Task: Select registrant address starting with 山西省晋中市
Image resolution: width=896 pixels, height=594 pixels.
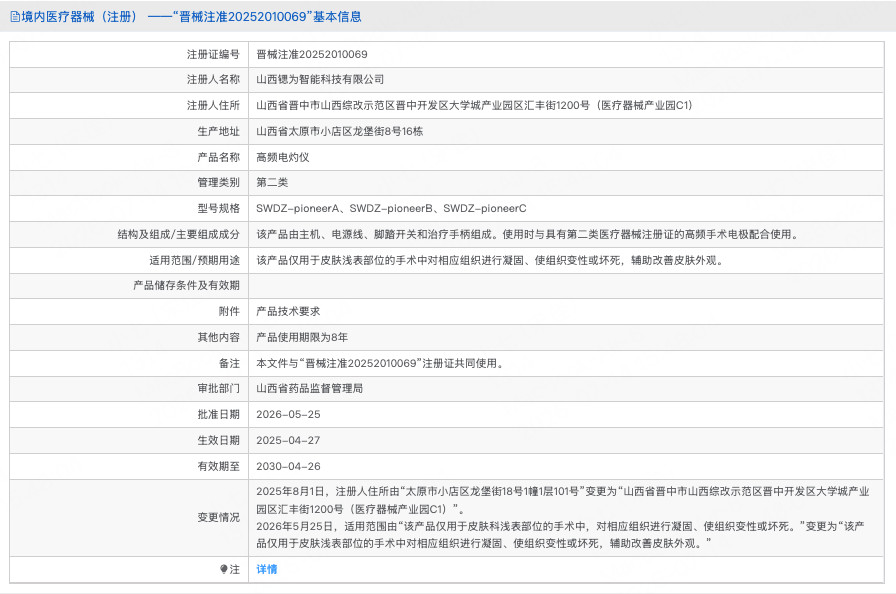Action: pos(474,105)
